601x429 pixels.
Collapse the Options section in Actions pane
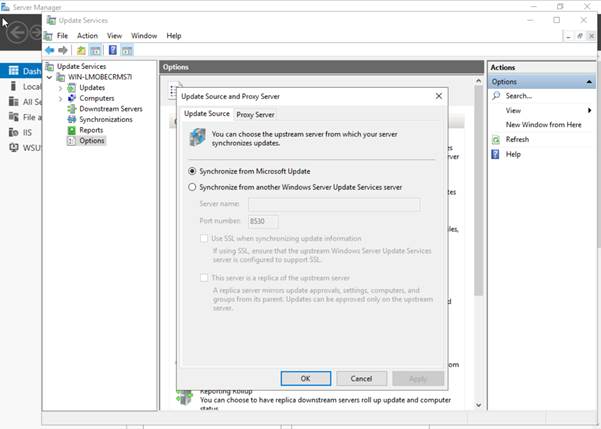point(589,82)
